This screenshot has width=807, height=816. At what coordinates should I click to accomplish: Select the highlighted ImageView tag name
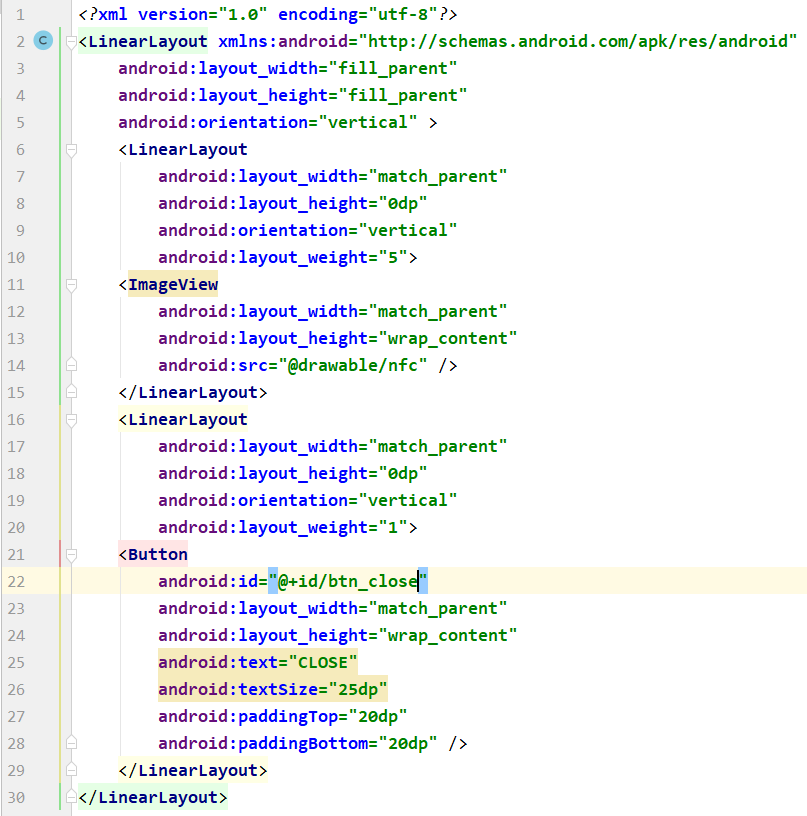[173, 284]
